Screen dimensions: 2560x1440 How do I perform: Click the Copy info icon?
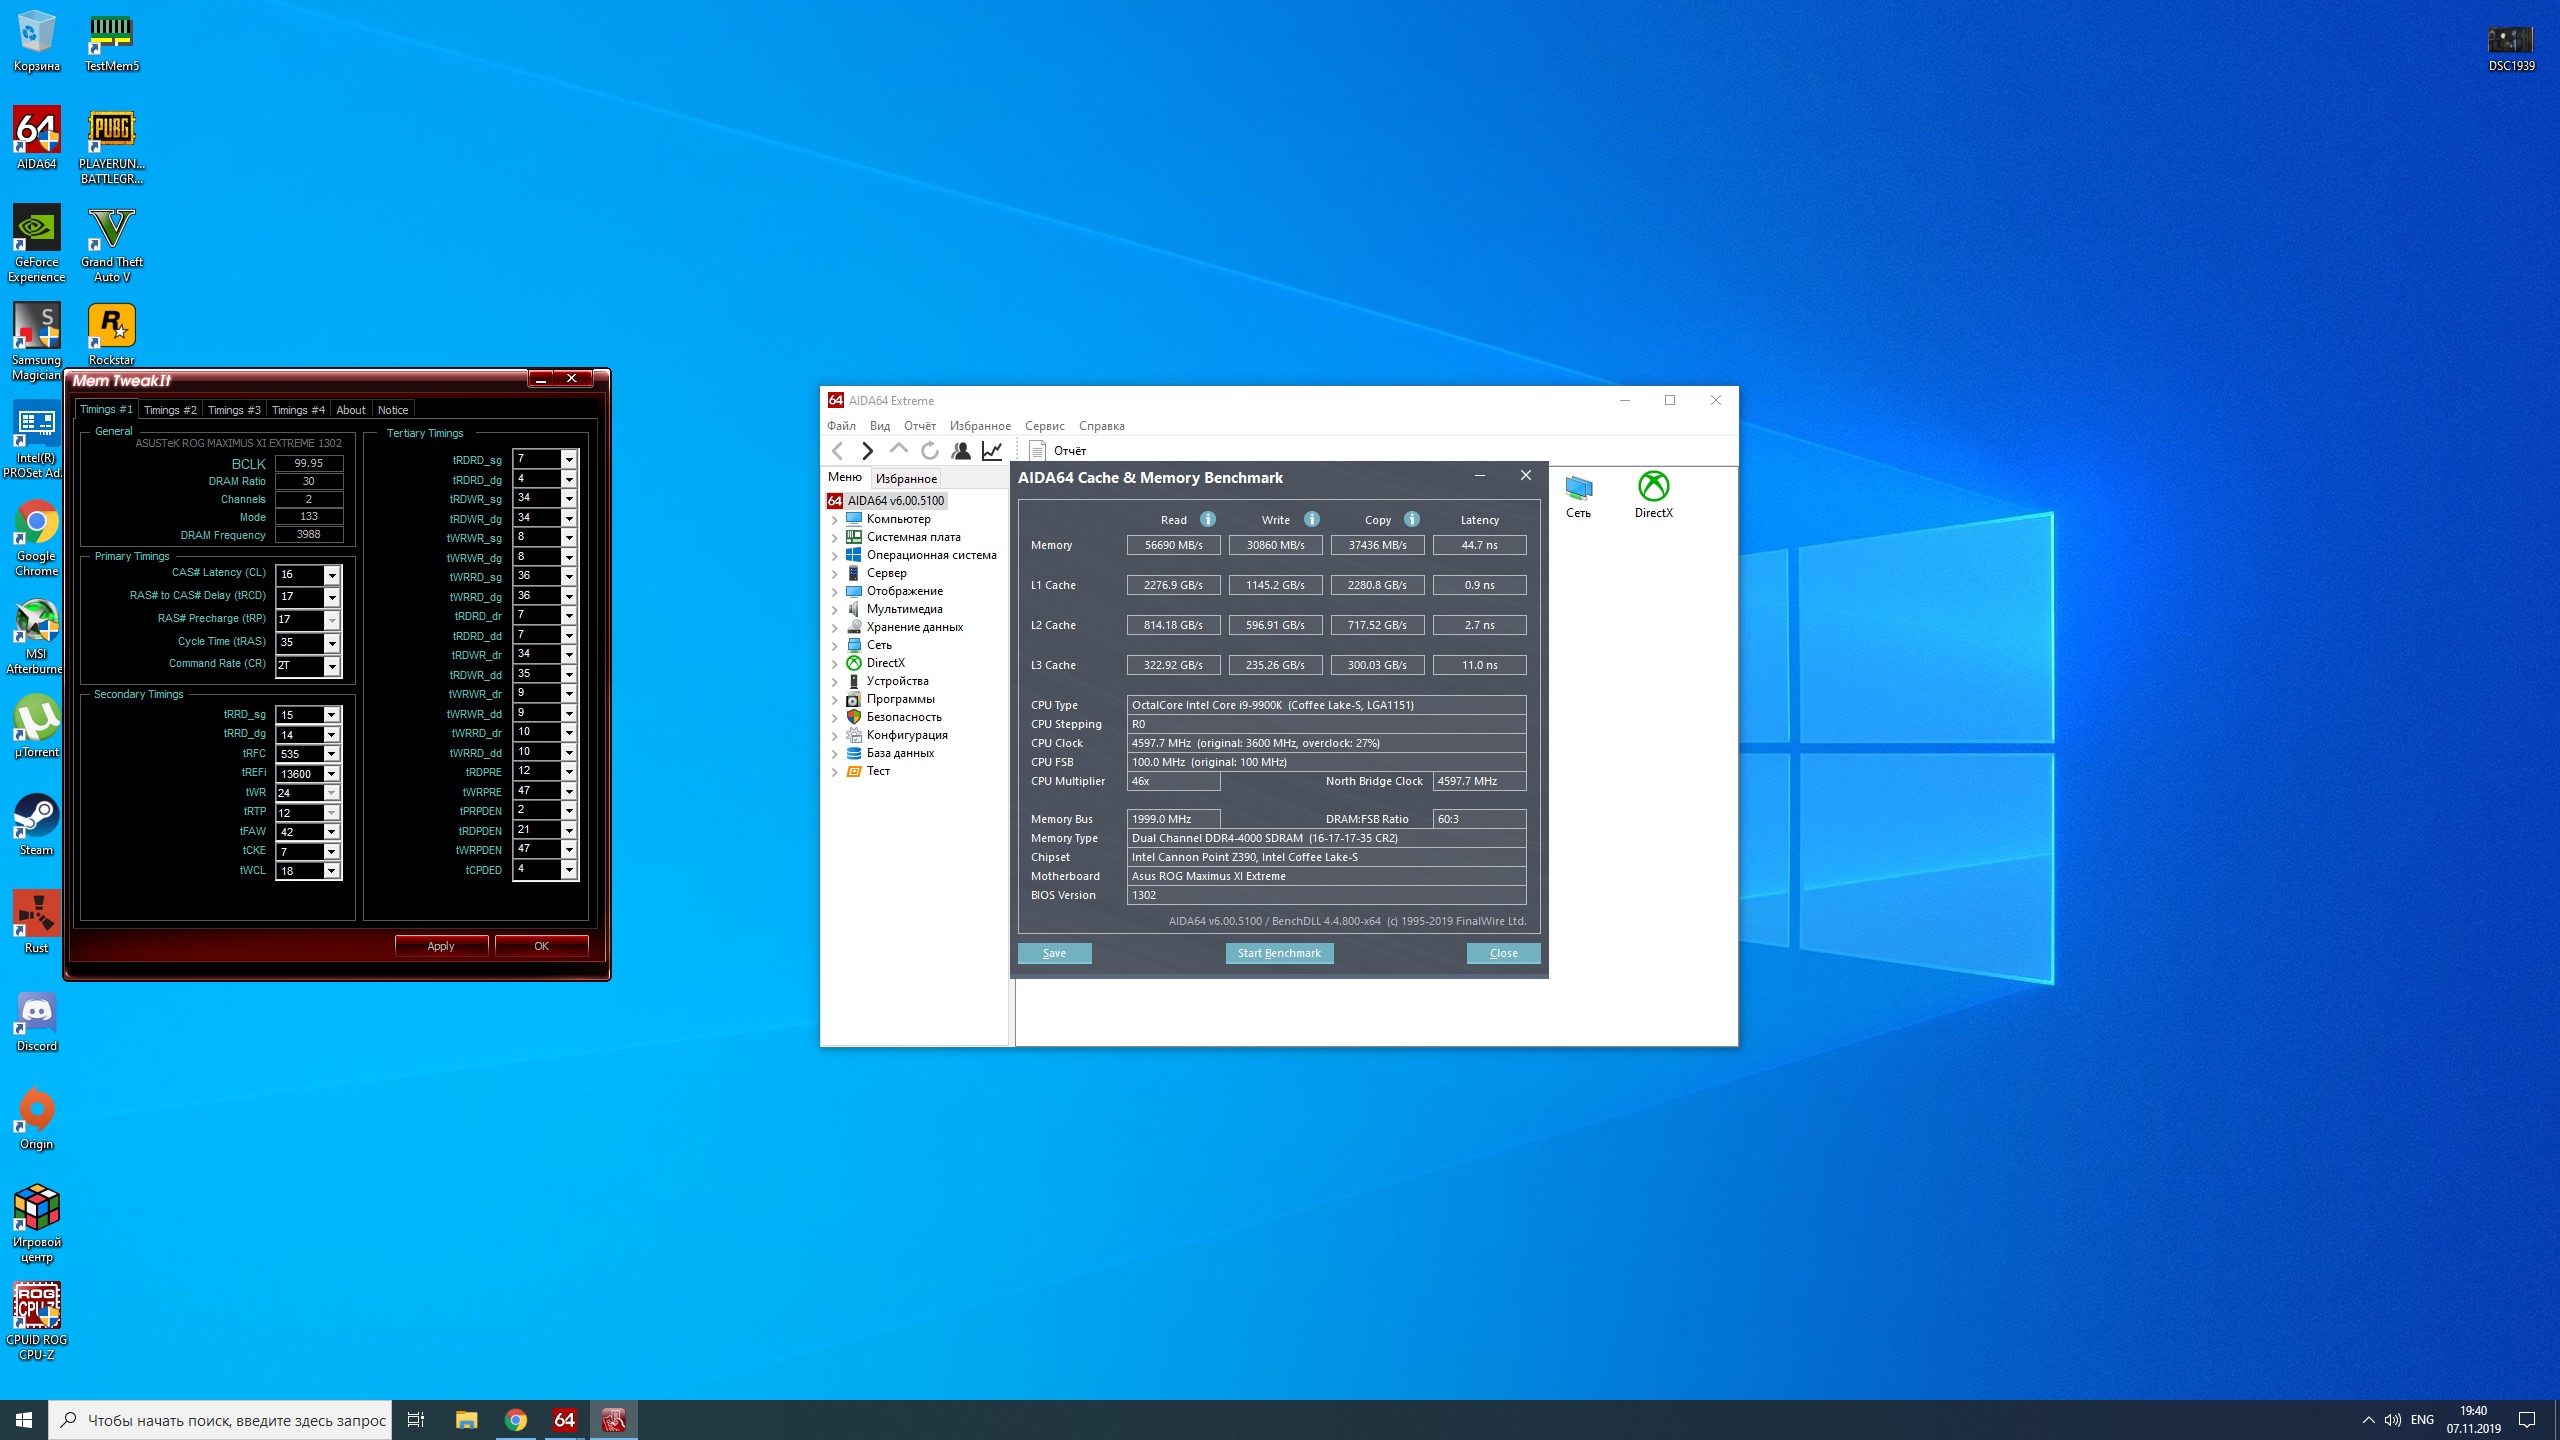tap(1411, 519)
